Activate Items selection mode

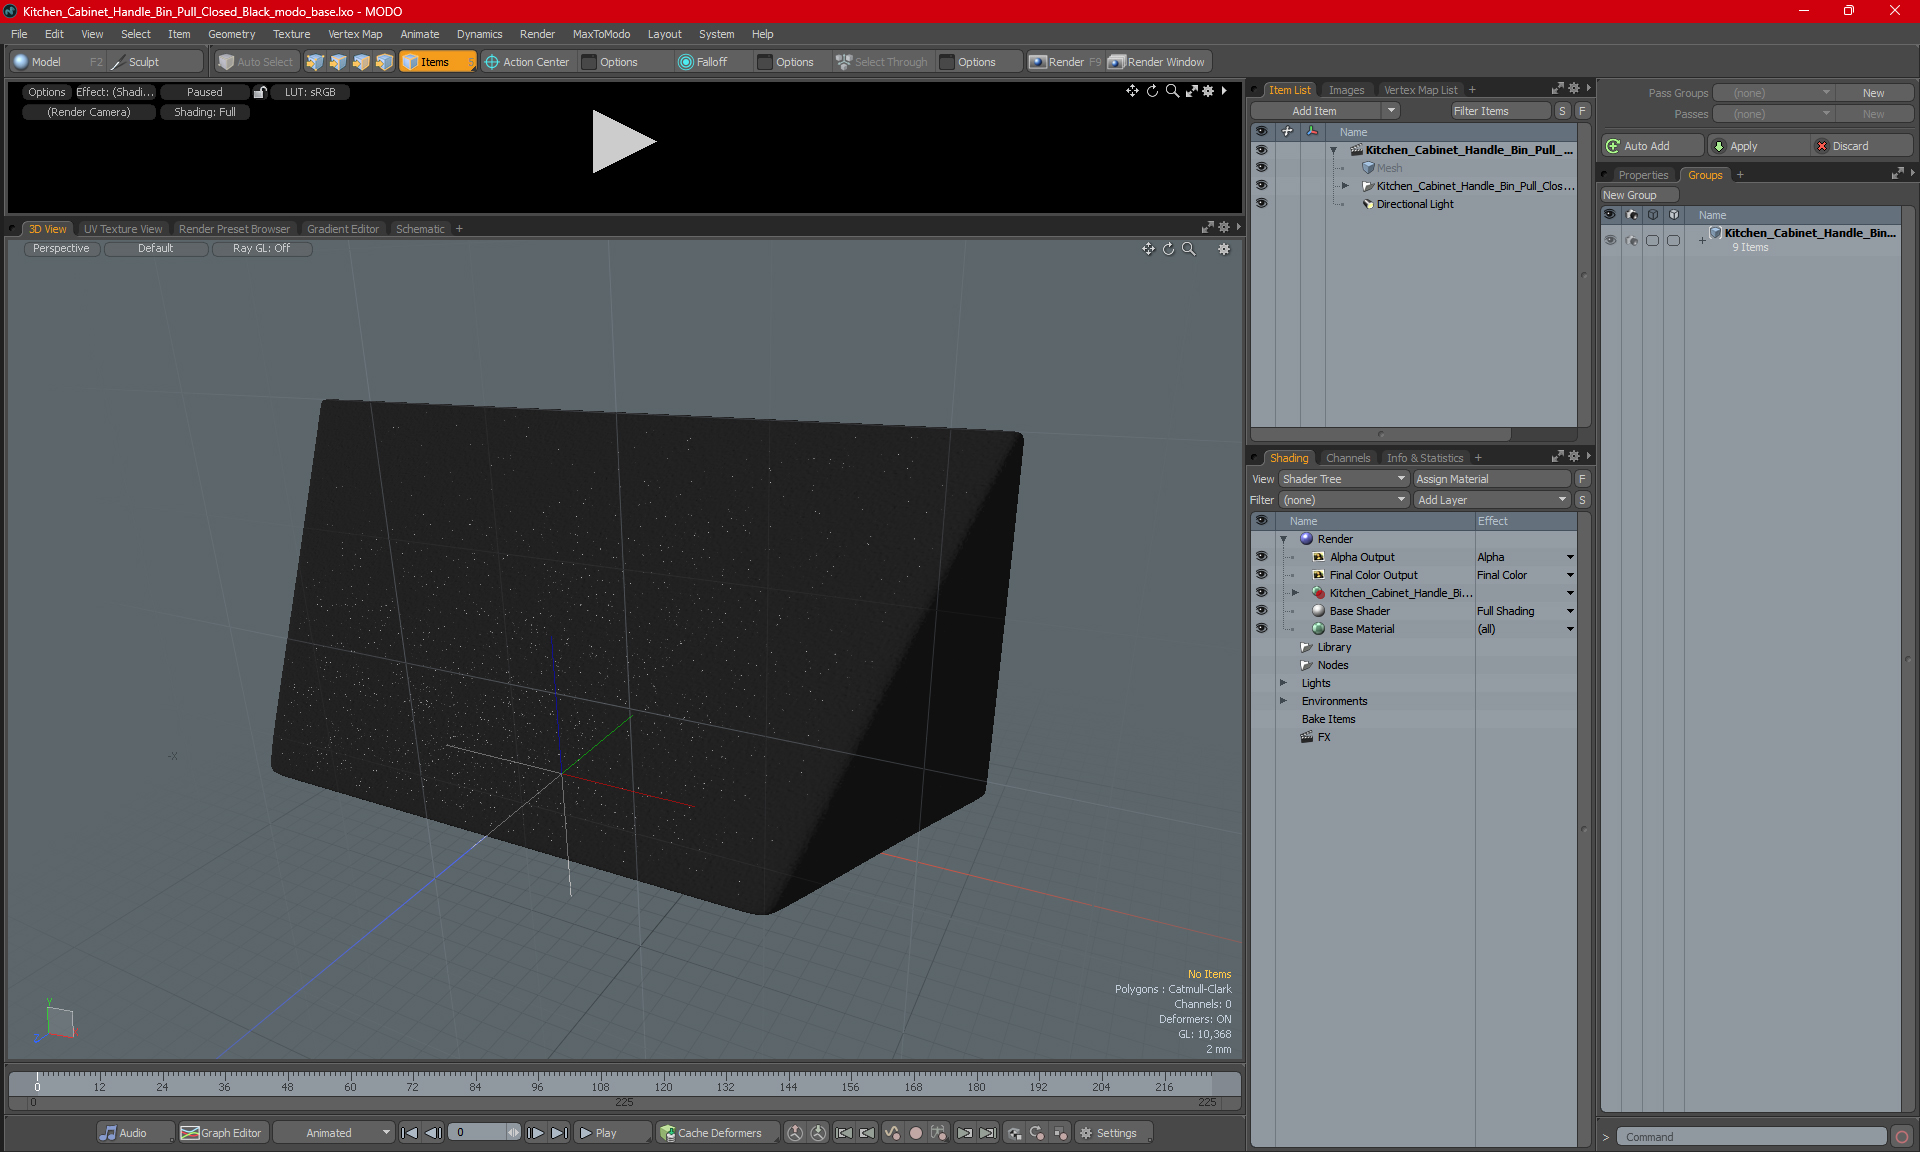click(x=437, y=62)
